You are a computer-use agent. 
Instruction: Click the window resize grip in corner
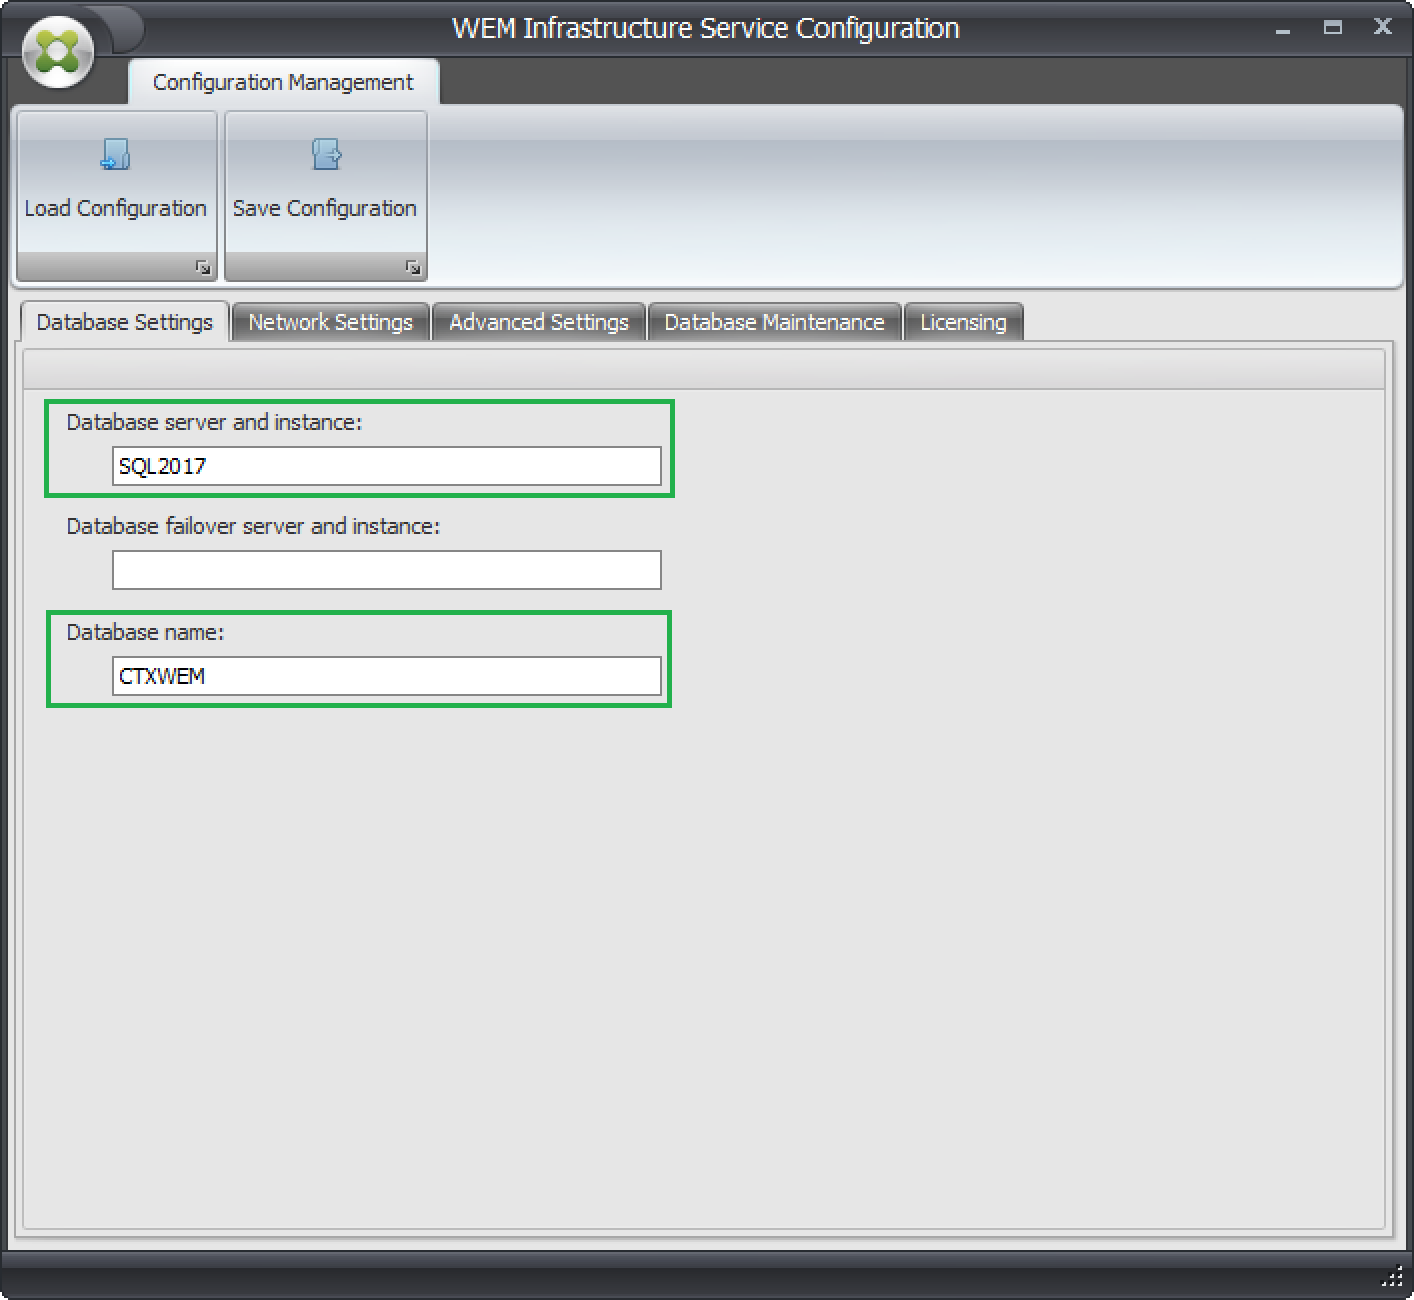1393,1277
